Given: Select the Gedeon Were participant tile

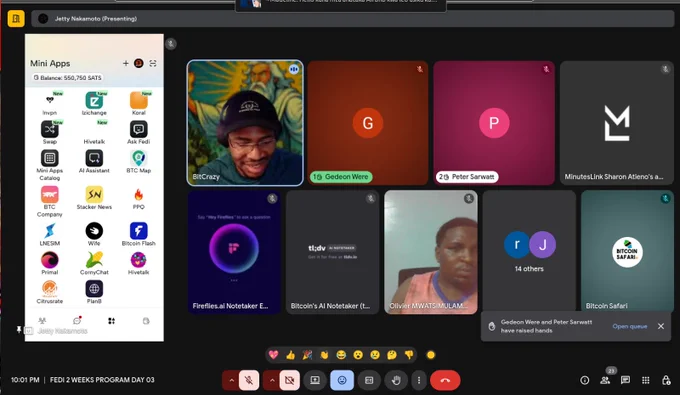Looking at the screenshot, I should click(x=368, y=123).
